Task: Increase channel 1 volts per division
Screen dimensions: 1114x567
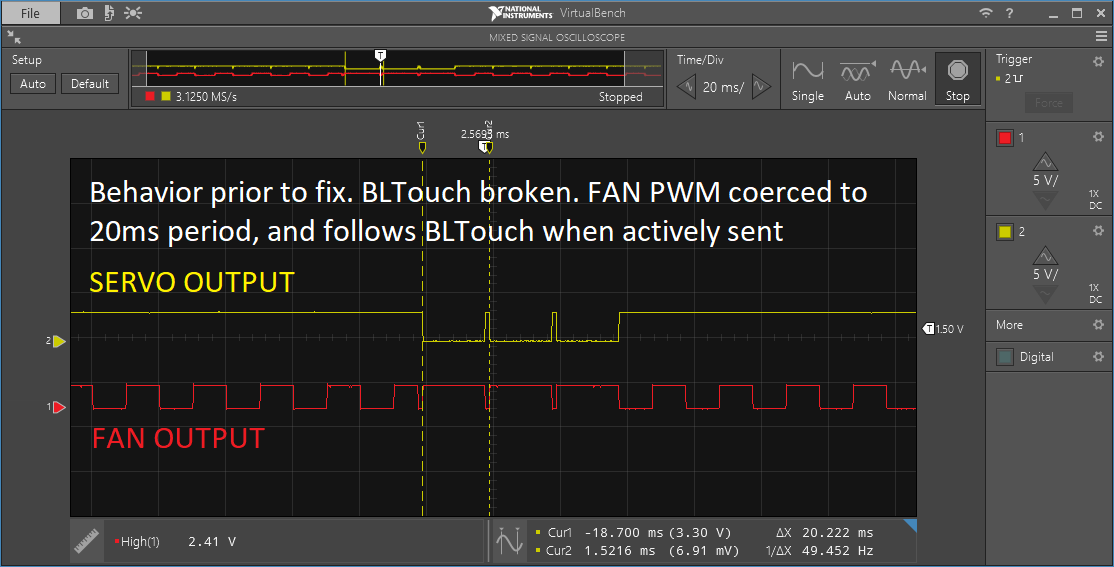Action: pos(1044,161)
